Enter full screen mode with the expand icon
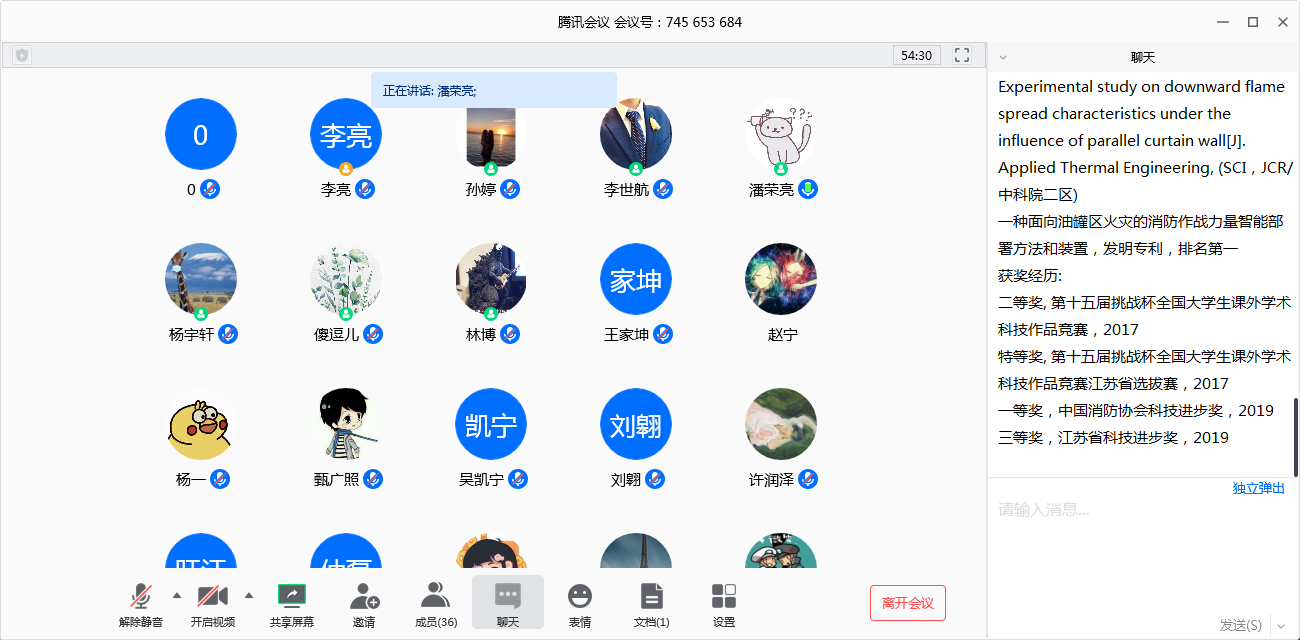 coord(962,56)
